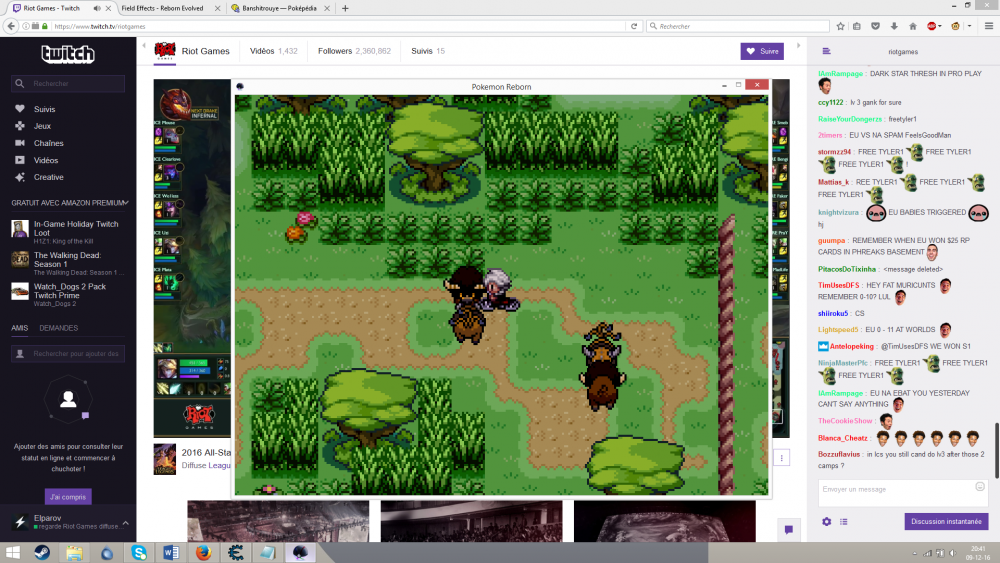Open chat settings gear icon
This screenshot has height=563, width=1000.
(826, 521)
